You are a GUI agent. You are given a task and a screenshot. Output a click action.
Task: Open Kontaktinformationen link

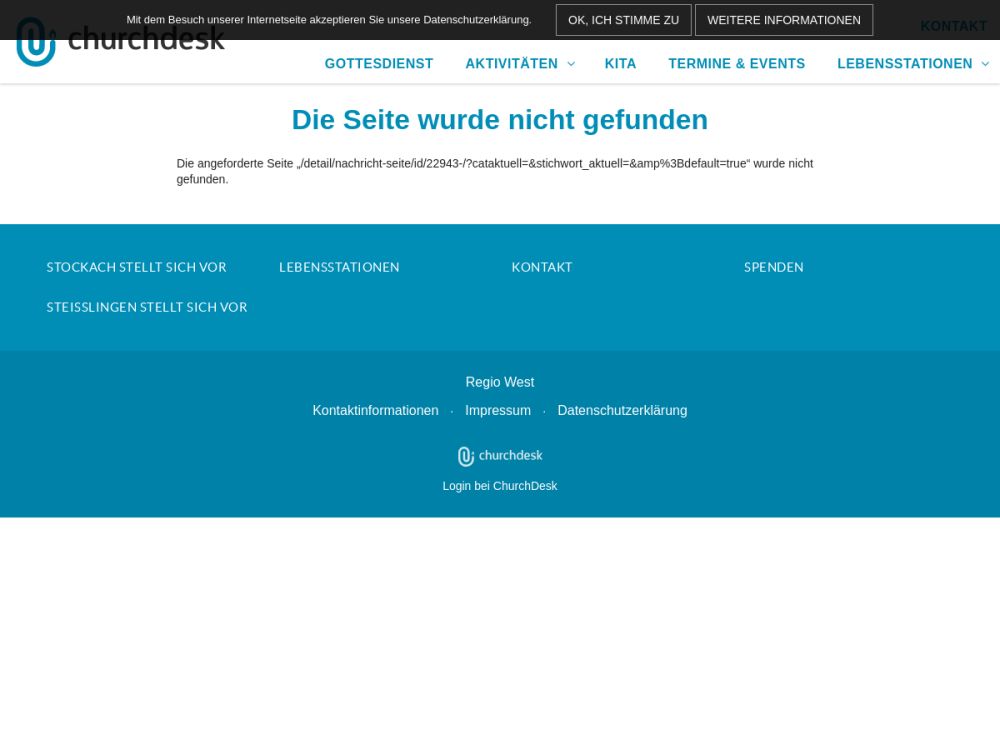tap(375, 411)
